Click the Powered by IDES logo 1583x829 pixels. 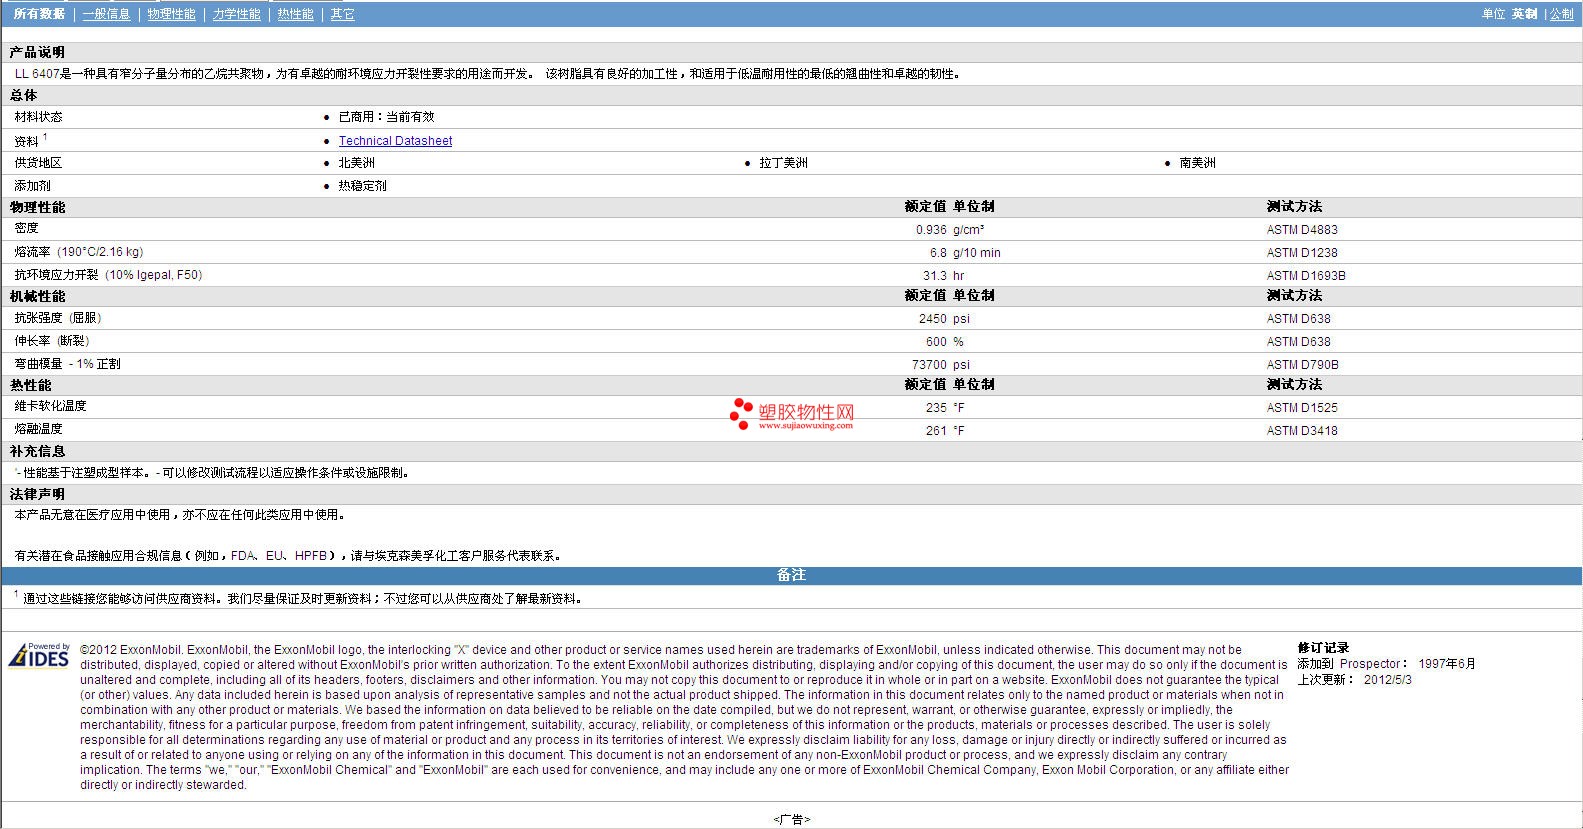(x=39, y=655)
